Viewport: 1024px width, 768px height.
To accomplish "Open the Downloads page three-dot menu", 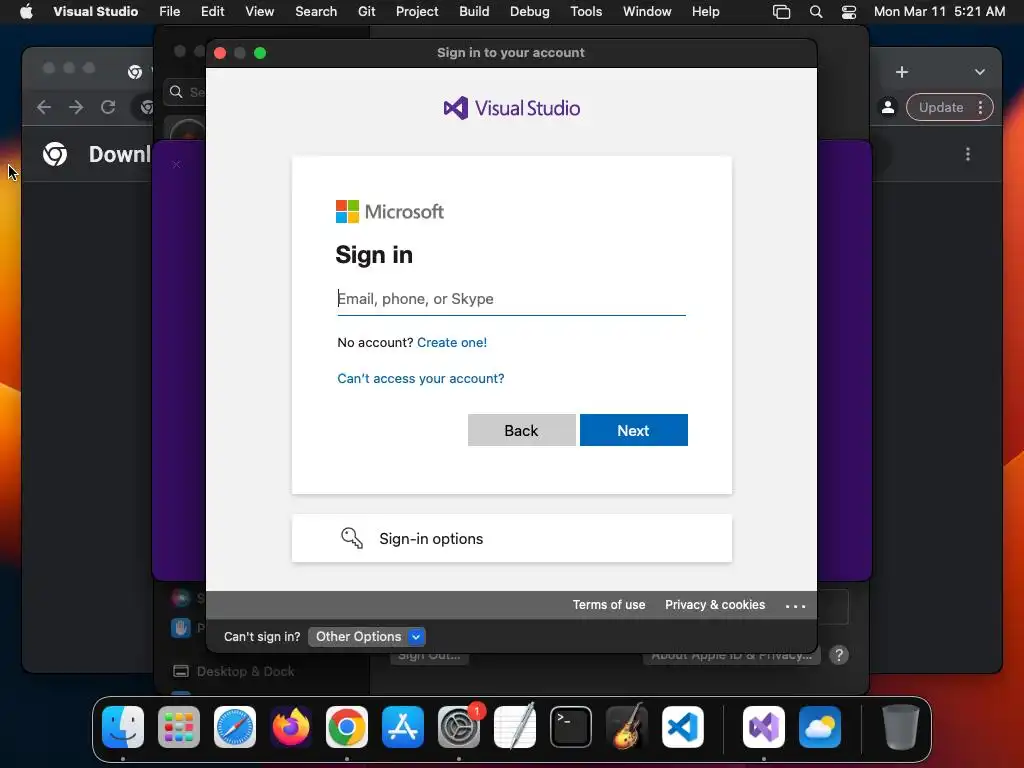I will [x=968, y=154].
